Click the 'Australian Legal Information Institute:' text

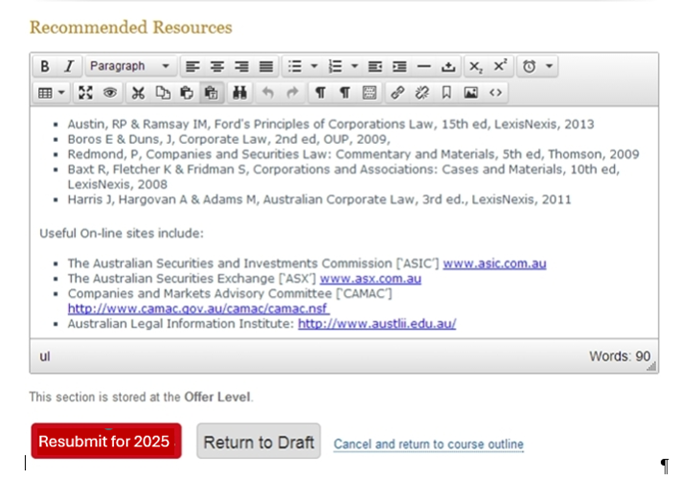(181, 324)
